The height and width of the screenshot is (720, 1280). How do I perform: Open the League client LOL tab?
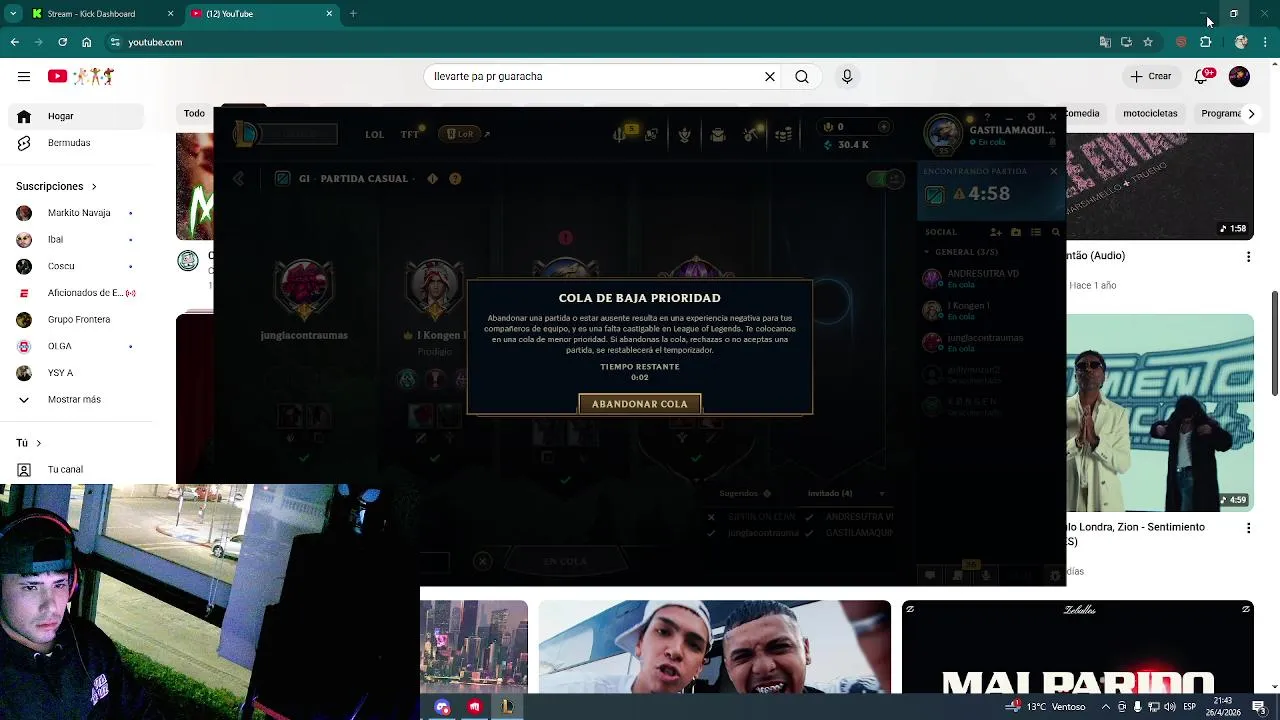tap(374, 134)
